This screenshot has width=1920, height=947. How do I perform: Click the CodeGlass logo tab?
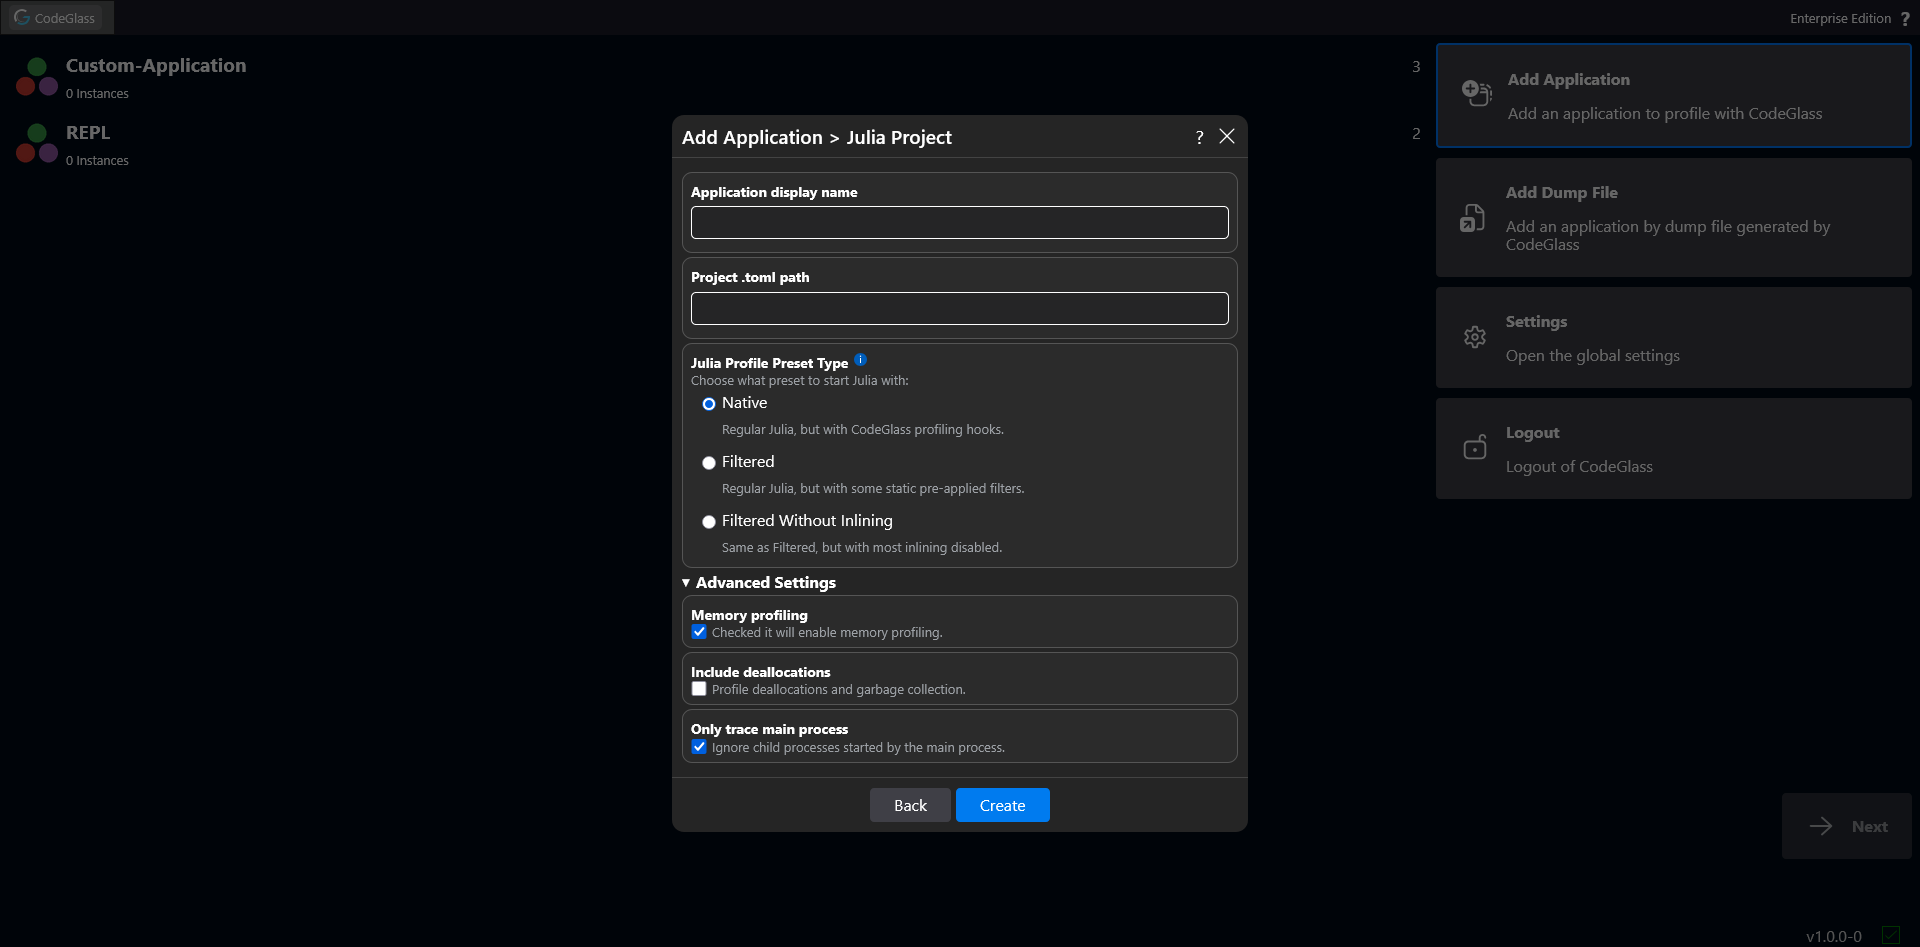56,18
